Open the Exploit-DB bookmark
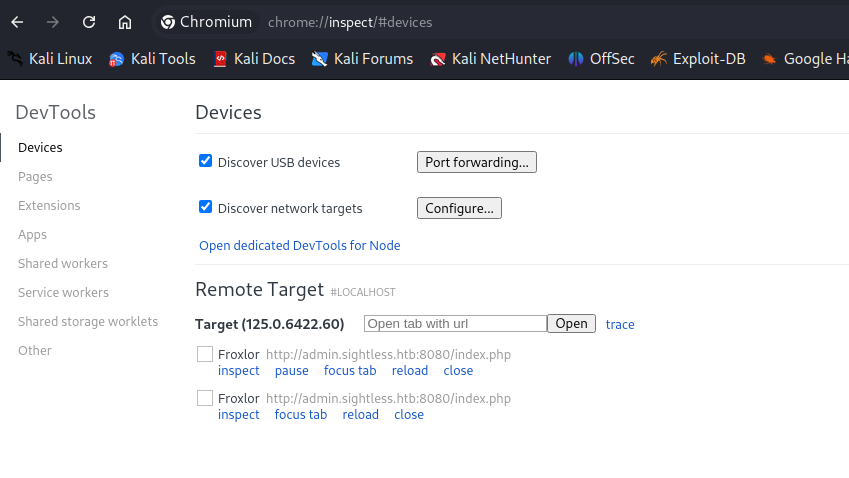 (x=698, y=58)
